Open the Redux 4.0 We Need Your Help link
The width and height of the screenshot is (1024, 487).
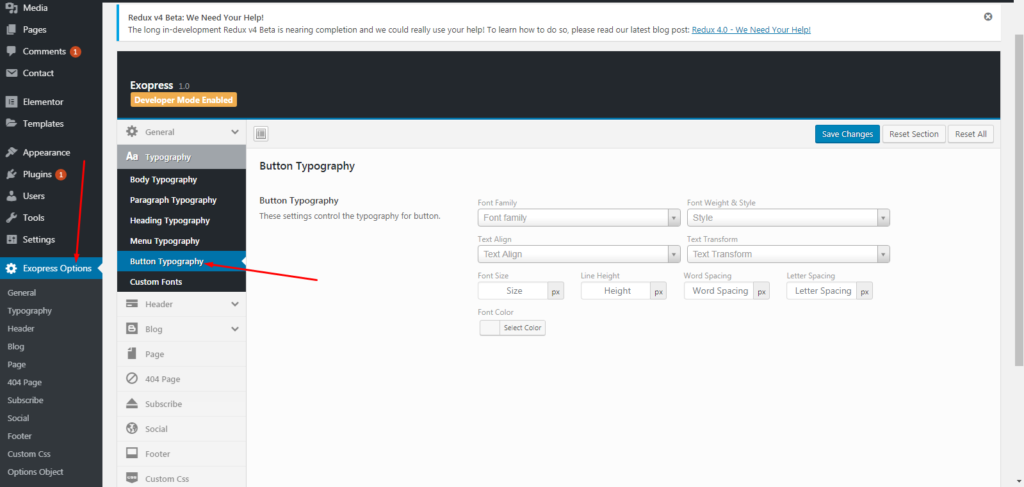tap(751, 29)
